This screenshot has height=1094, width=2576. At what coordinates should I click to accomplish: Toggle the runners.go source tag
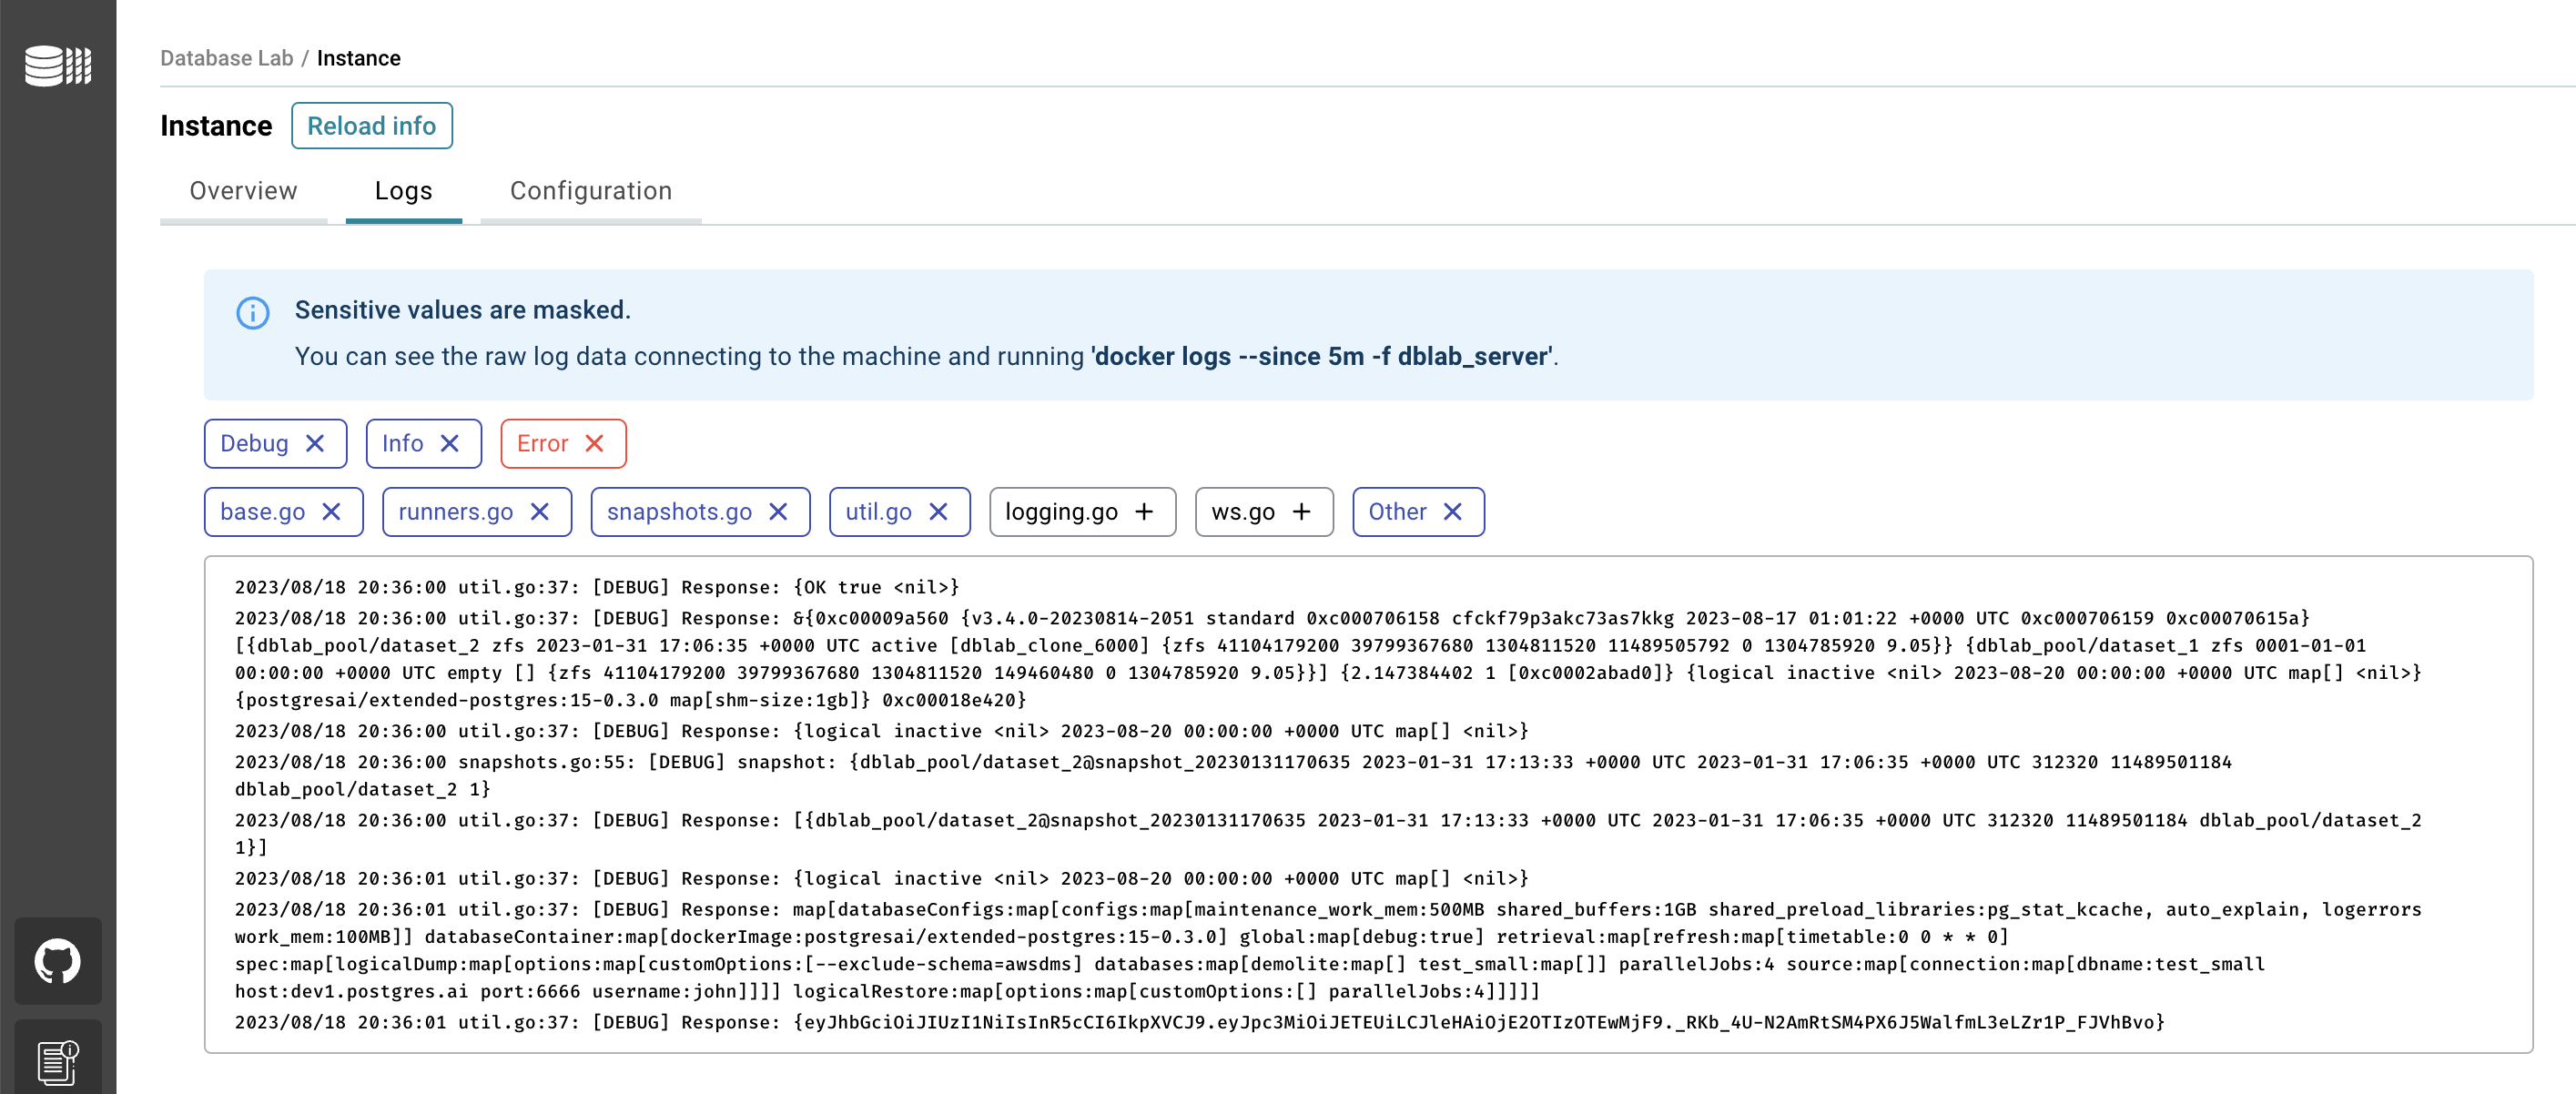tap(477, 512)
